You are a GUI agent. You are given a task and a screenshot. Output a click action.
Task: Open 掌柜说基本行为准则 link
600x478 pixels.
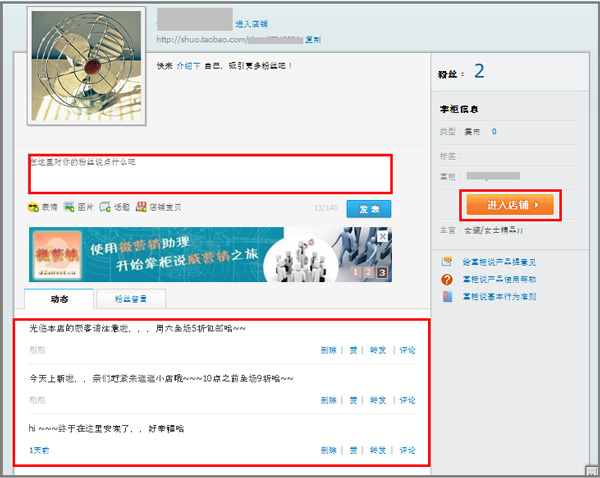click(x=499, y=297)
